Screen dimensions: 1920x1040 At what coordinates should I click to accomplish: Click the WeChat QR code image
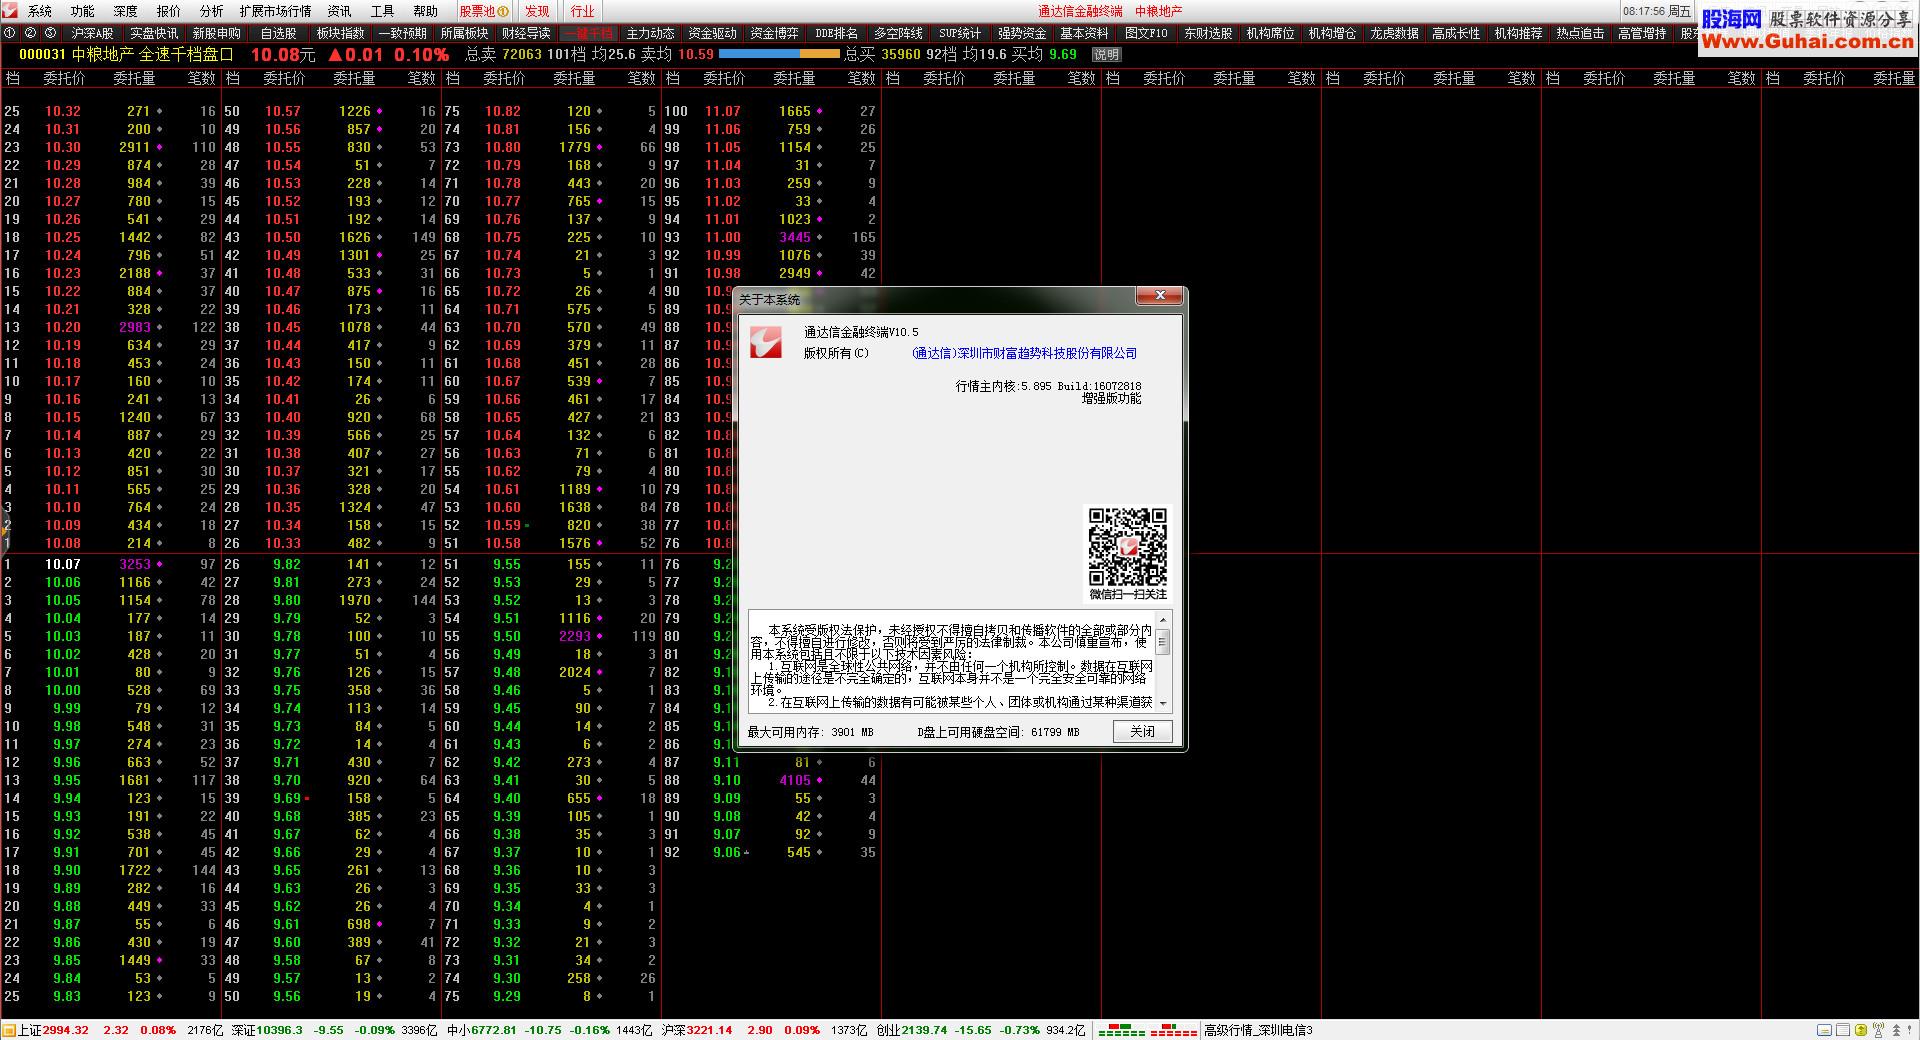pos(1127,547)
